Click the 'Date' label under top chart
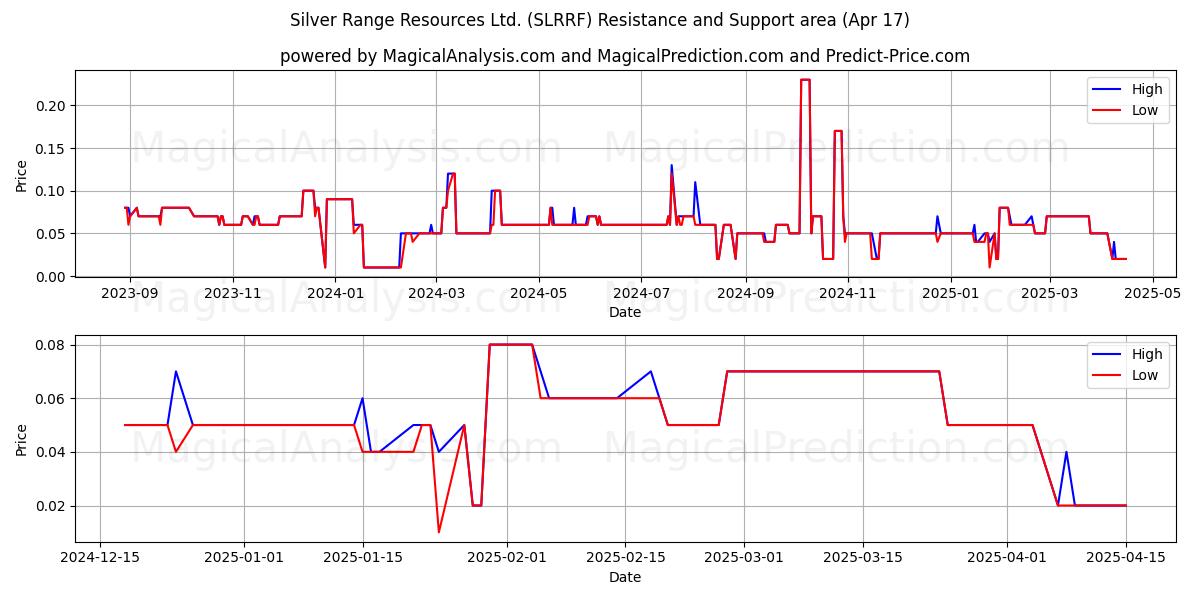The width and height of the screenshot is (1200, 600). click(x=625, y=312)
